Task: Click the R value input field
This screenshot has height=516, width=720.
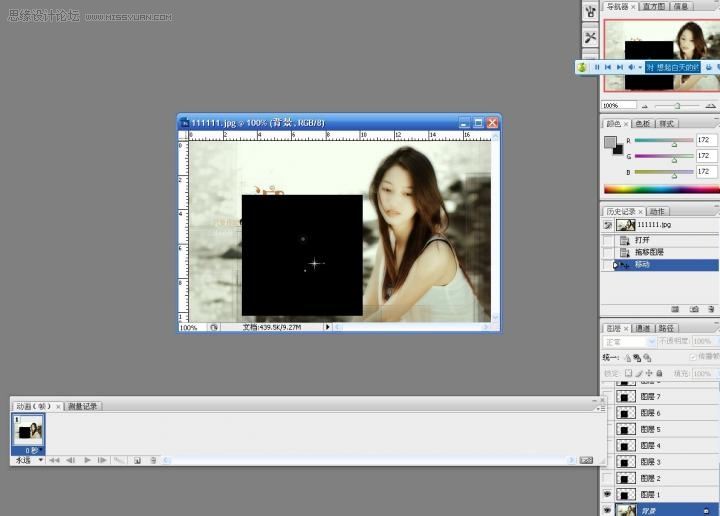Action: [x=706, y=140]
